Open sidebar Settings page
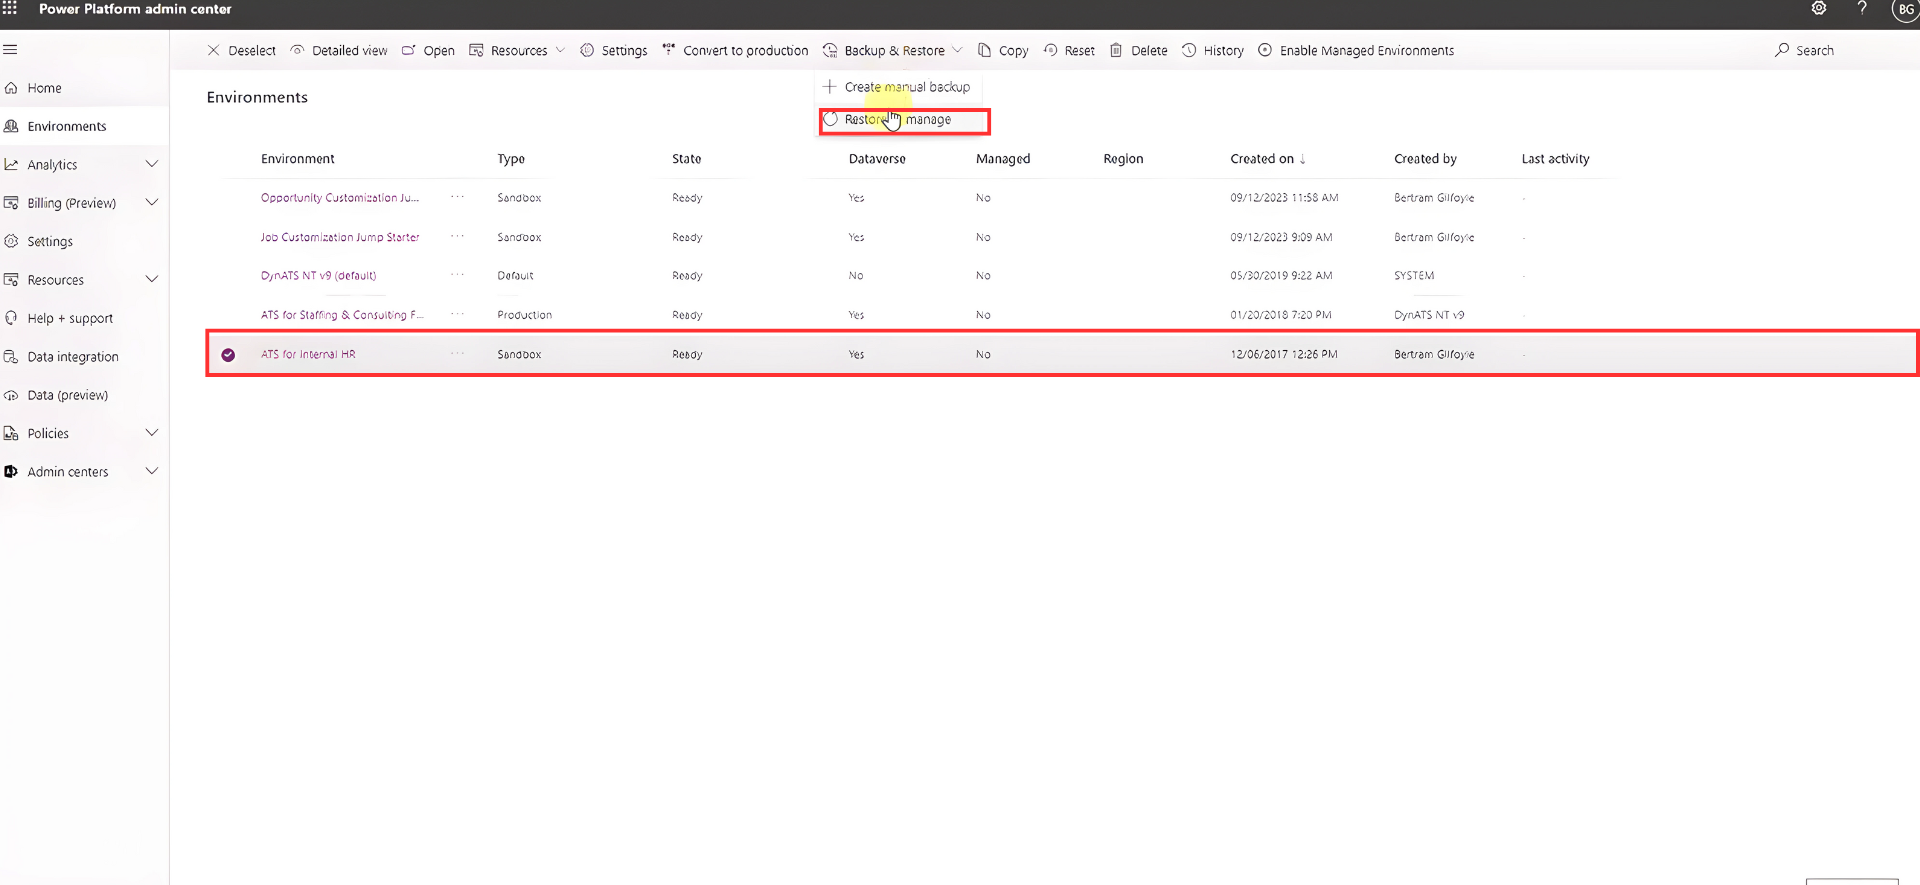The width and height of the screenshot is (1920, 885). pyautogui.click(x=50, y=241)
